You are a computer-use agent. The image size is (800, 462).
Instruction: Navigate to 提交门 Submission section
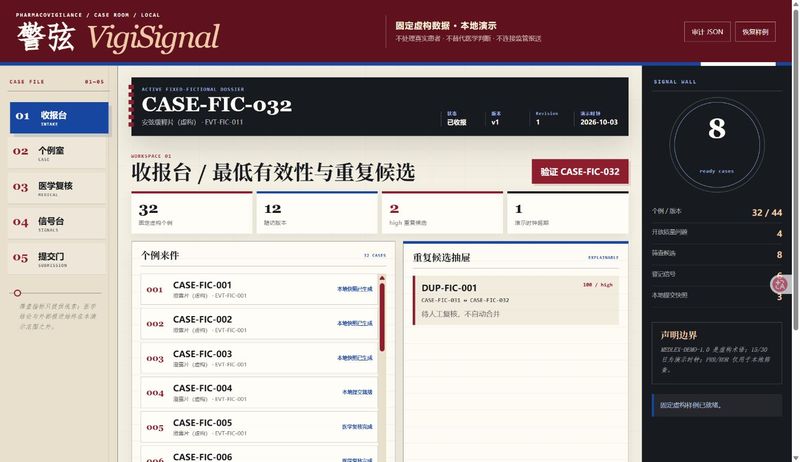(x=57, y=259)
